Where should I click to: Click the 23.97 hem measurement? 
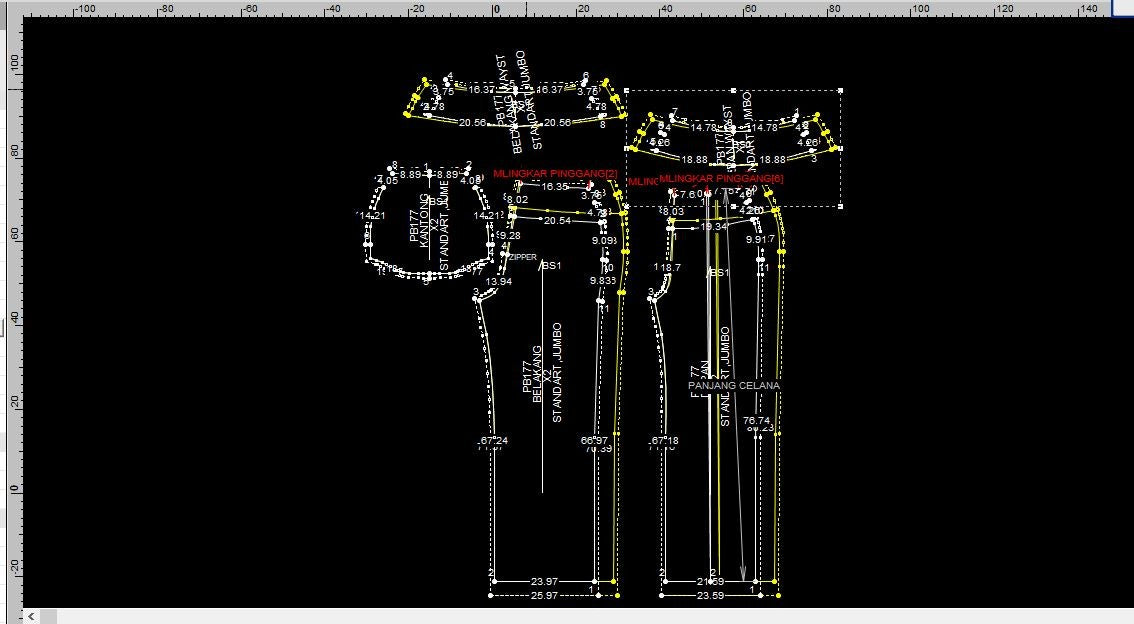pos(544,581)
